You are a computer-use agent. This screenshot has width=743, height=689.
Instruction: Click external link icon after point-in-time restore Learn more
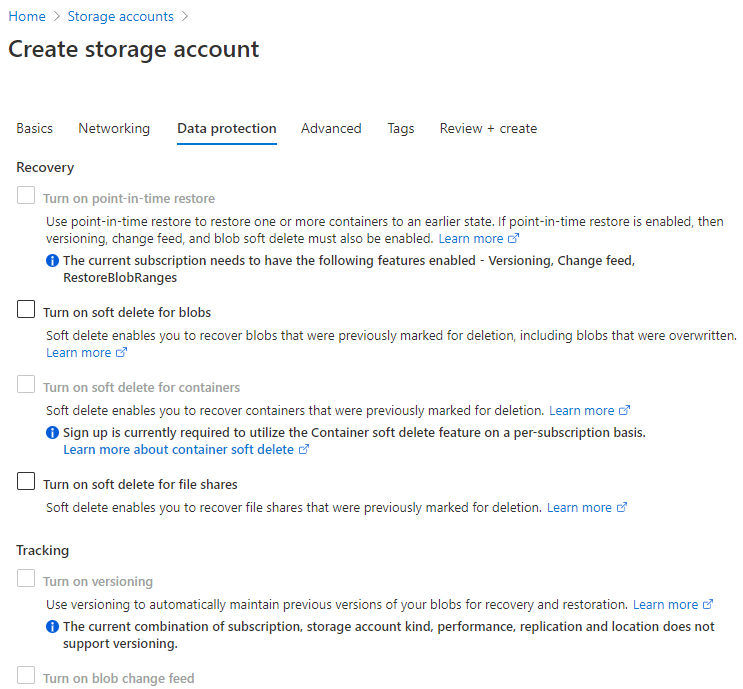[x=514, y=239]
